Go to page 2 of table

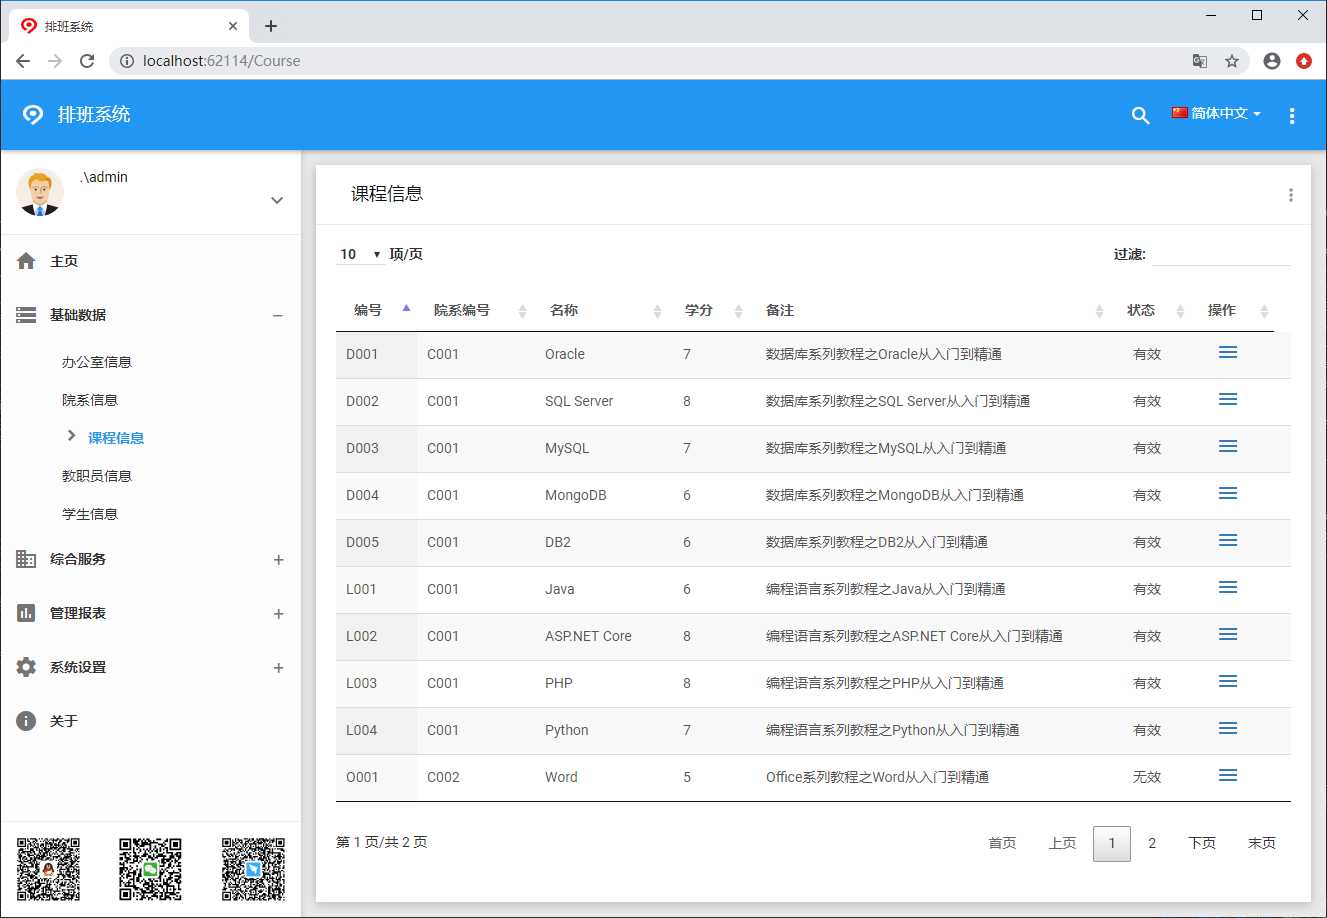click(x=1152, y=843)
